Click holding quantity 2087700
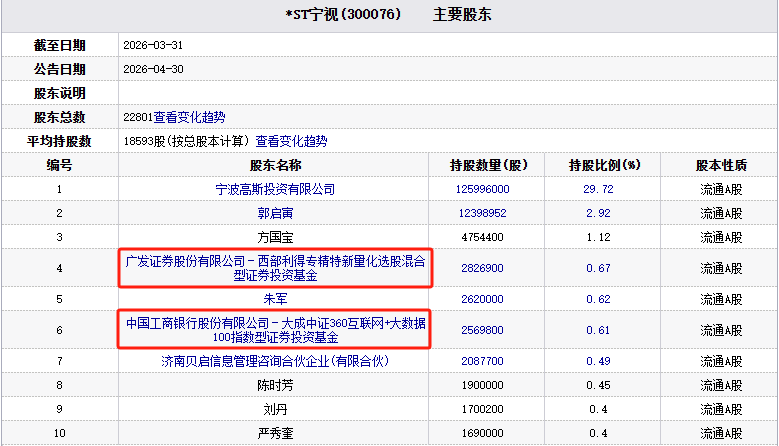 click(x=482, y=361)
